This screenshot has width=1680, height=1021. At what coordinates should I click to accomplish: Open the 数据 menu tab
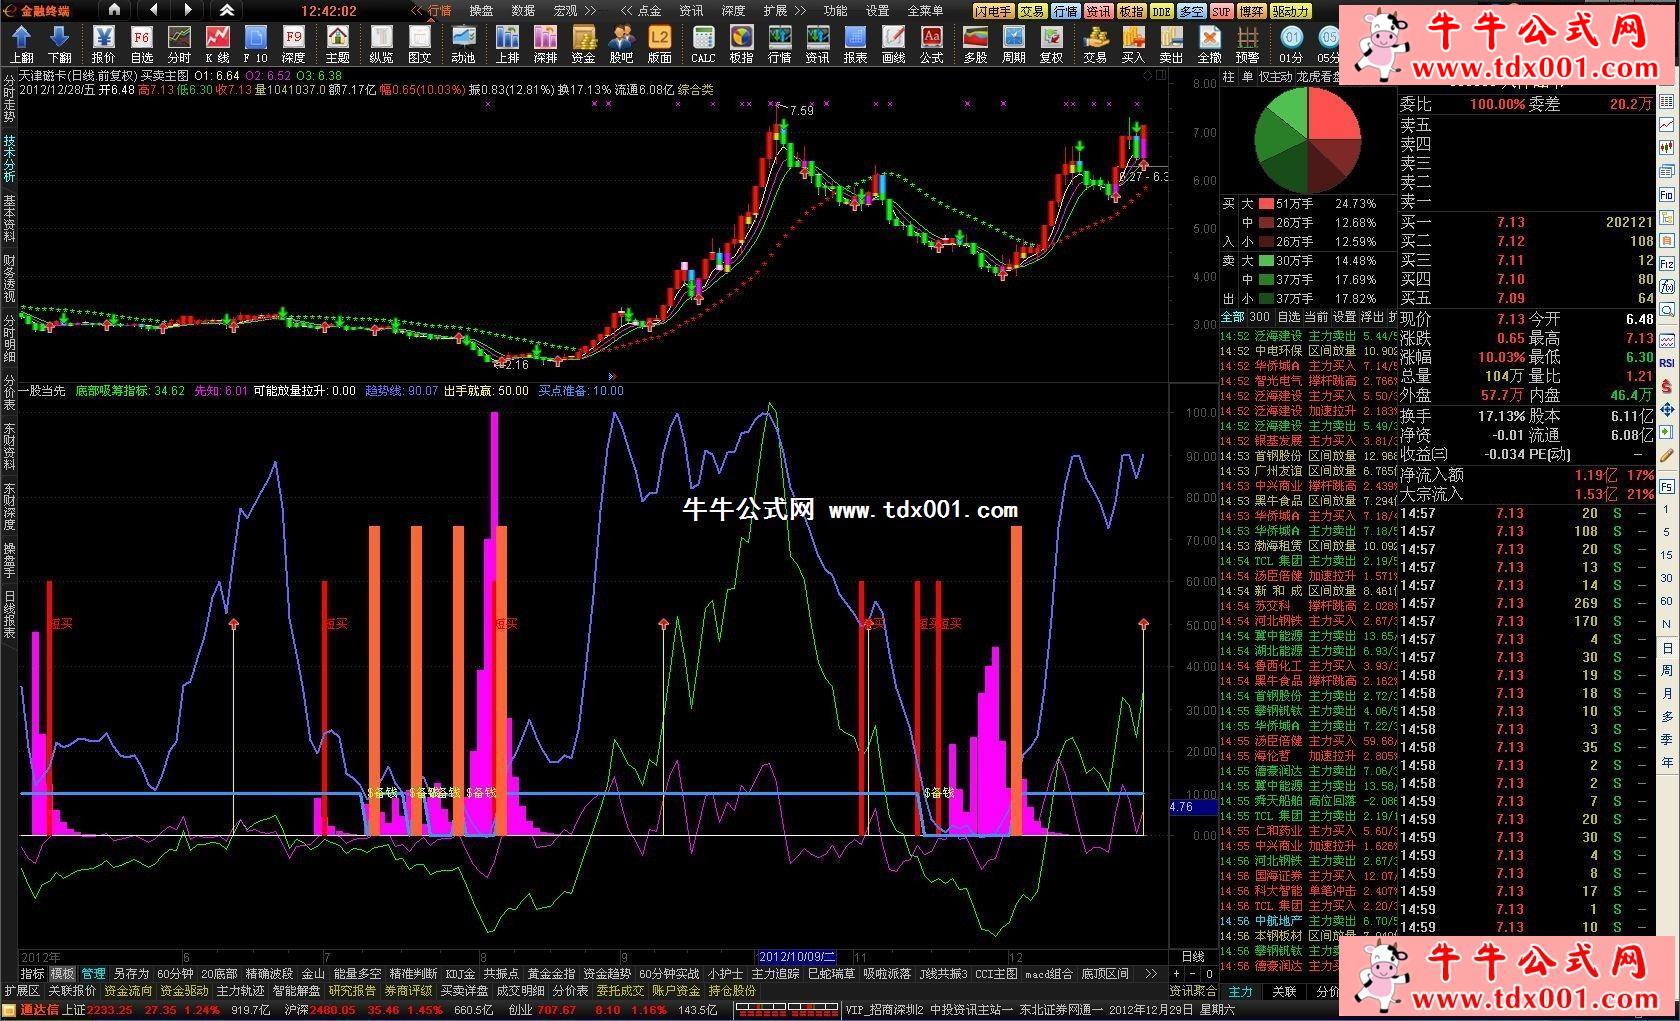pyautogui.click(x=523, y=11)
